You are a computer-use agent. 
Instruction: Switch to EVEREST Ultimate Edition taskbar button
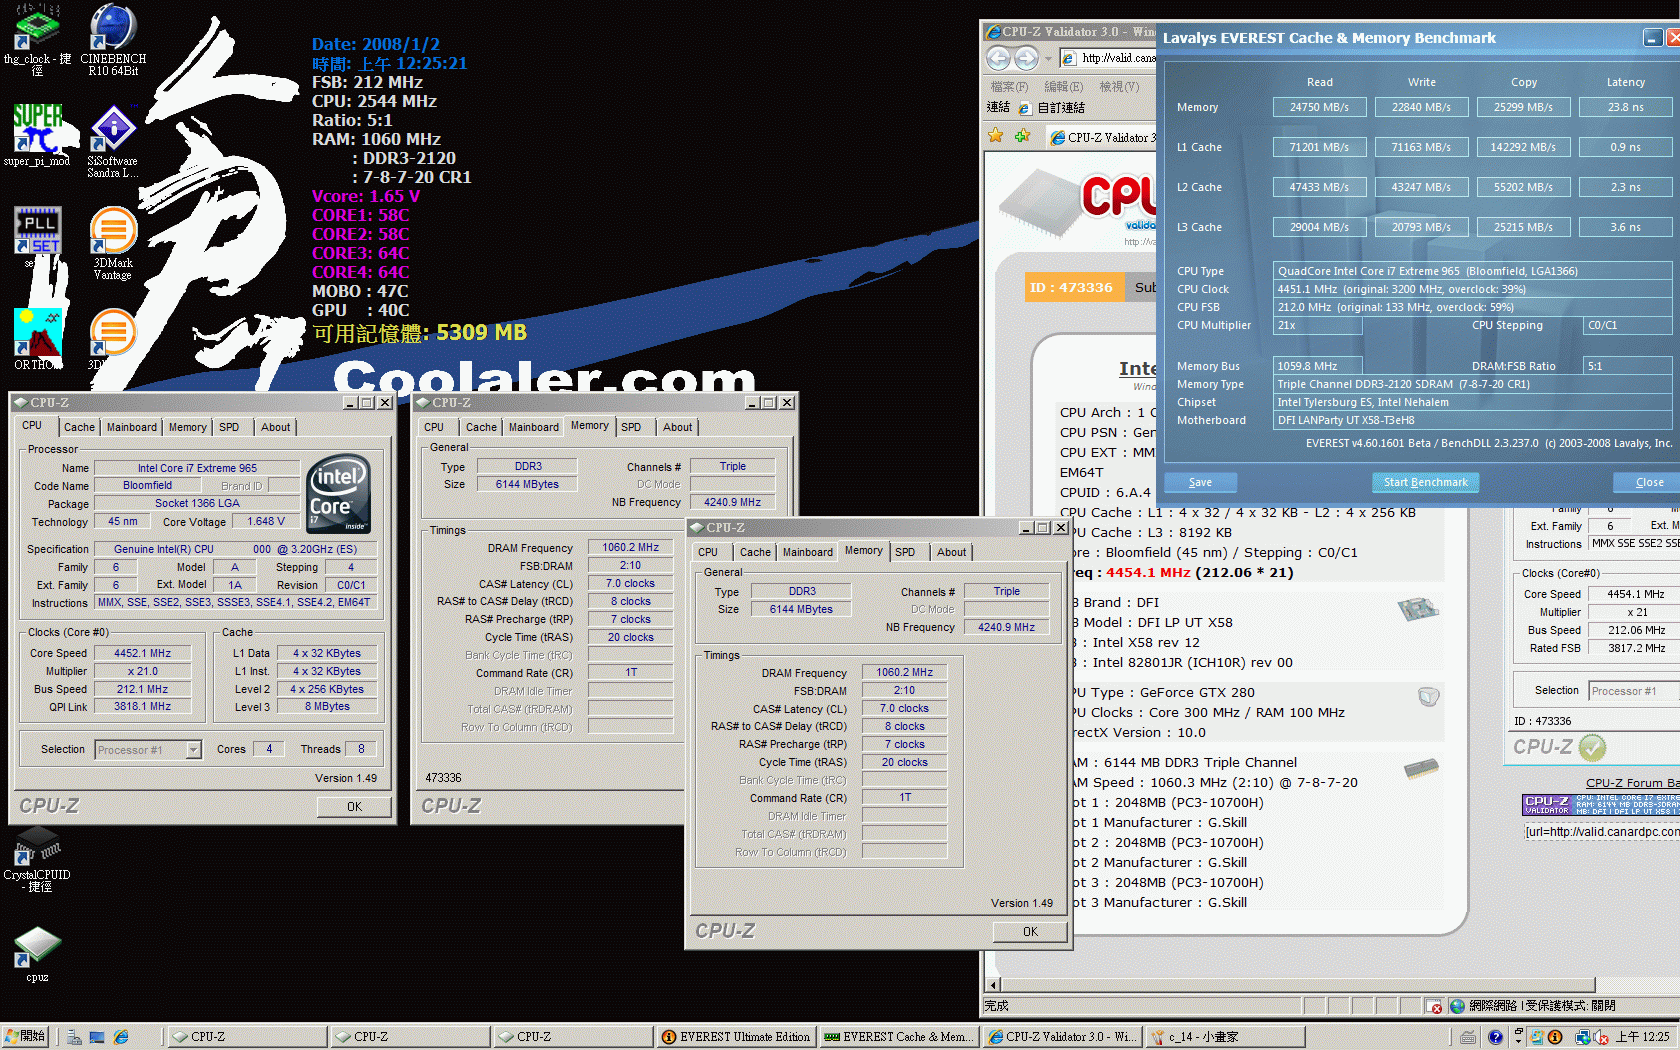[736, 1037]
